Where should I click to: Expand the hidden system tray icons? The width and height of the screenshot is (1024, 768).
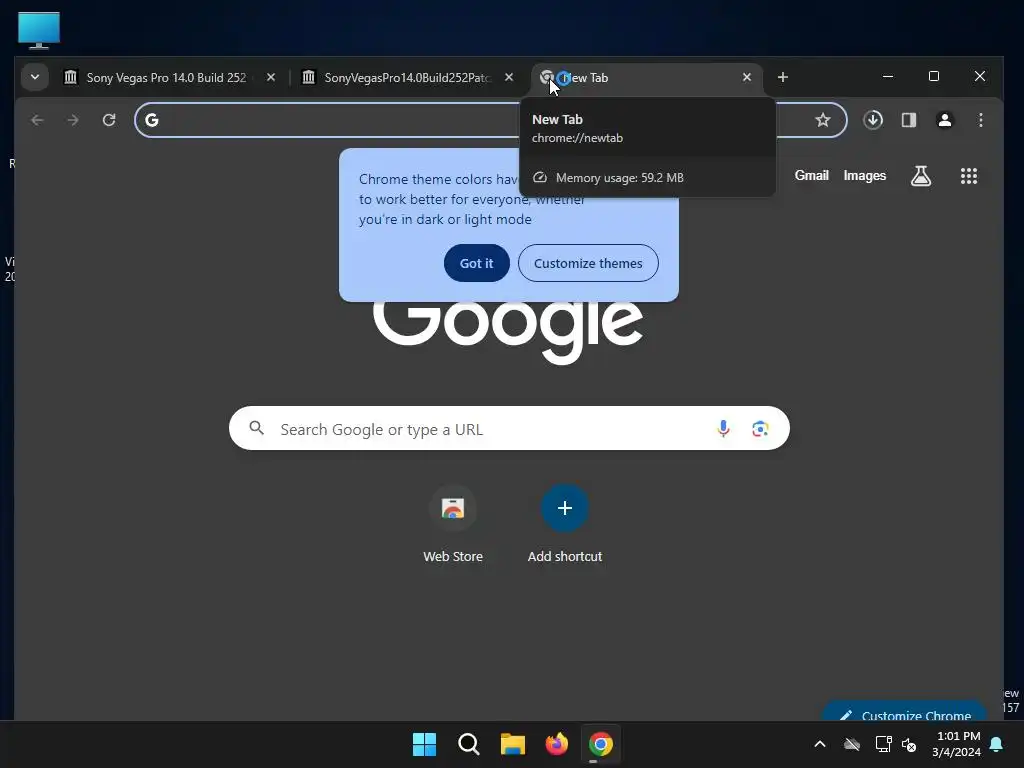click(x=820, y=744)
